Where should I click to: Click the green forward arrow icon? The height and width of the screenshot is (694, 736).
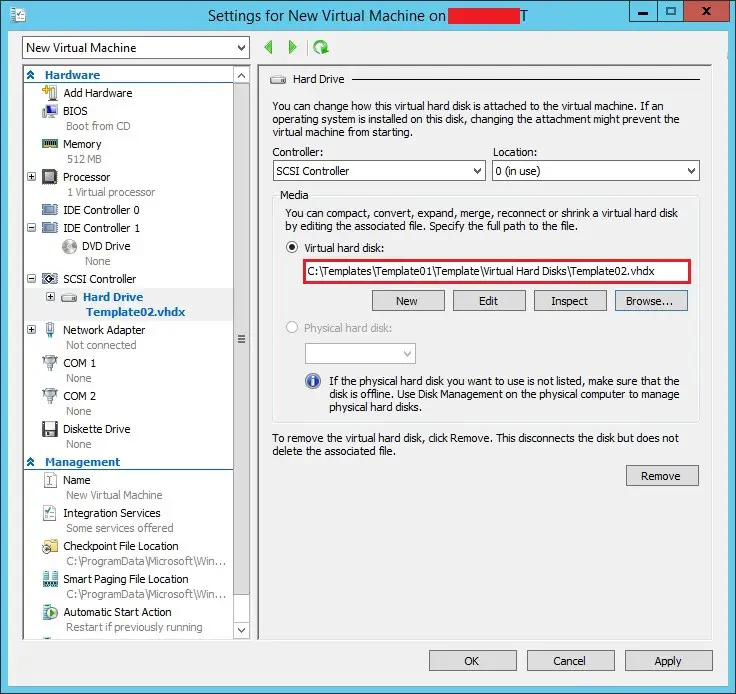click(292, 47)
